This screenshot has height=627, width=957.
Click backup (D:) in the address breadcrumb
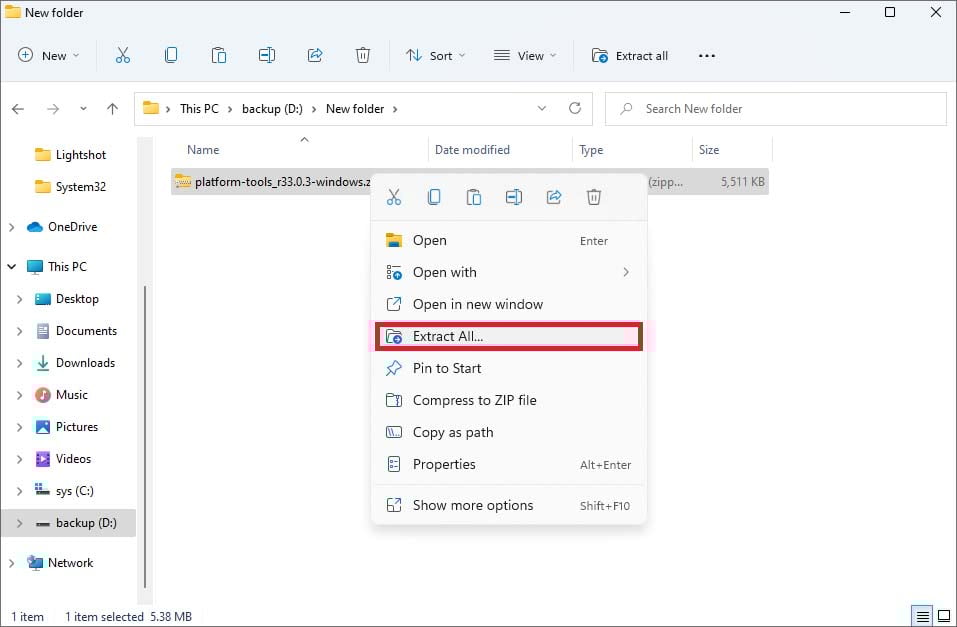tap(272, 109)
